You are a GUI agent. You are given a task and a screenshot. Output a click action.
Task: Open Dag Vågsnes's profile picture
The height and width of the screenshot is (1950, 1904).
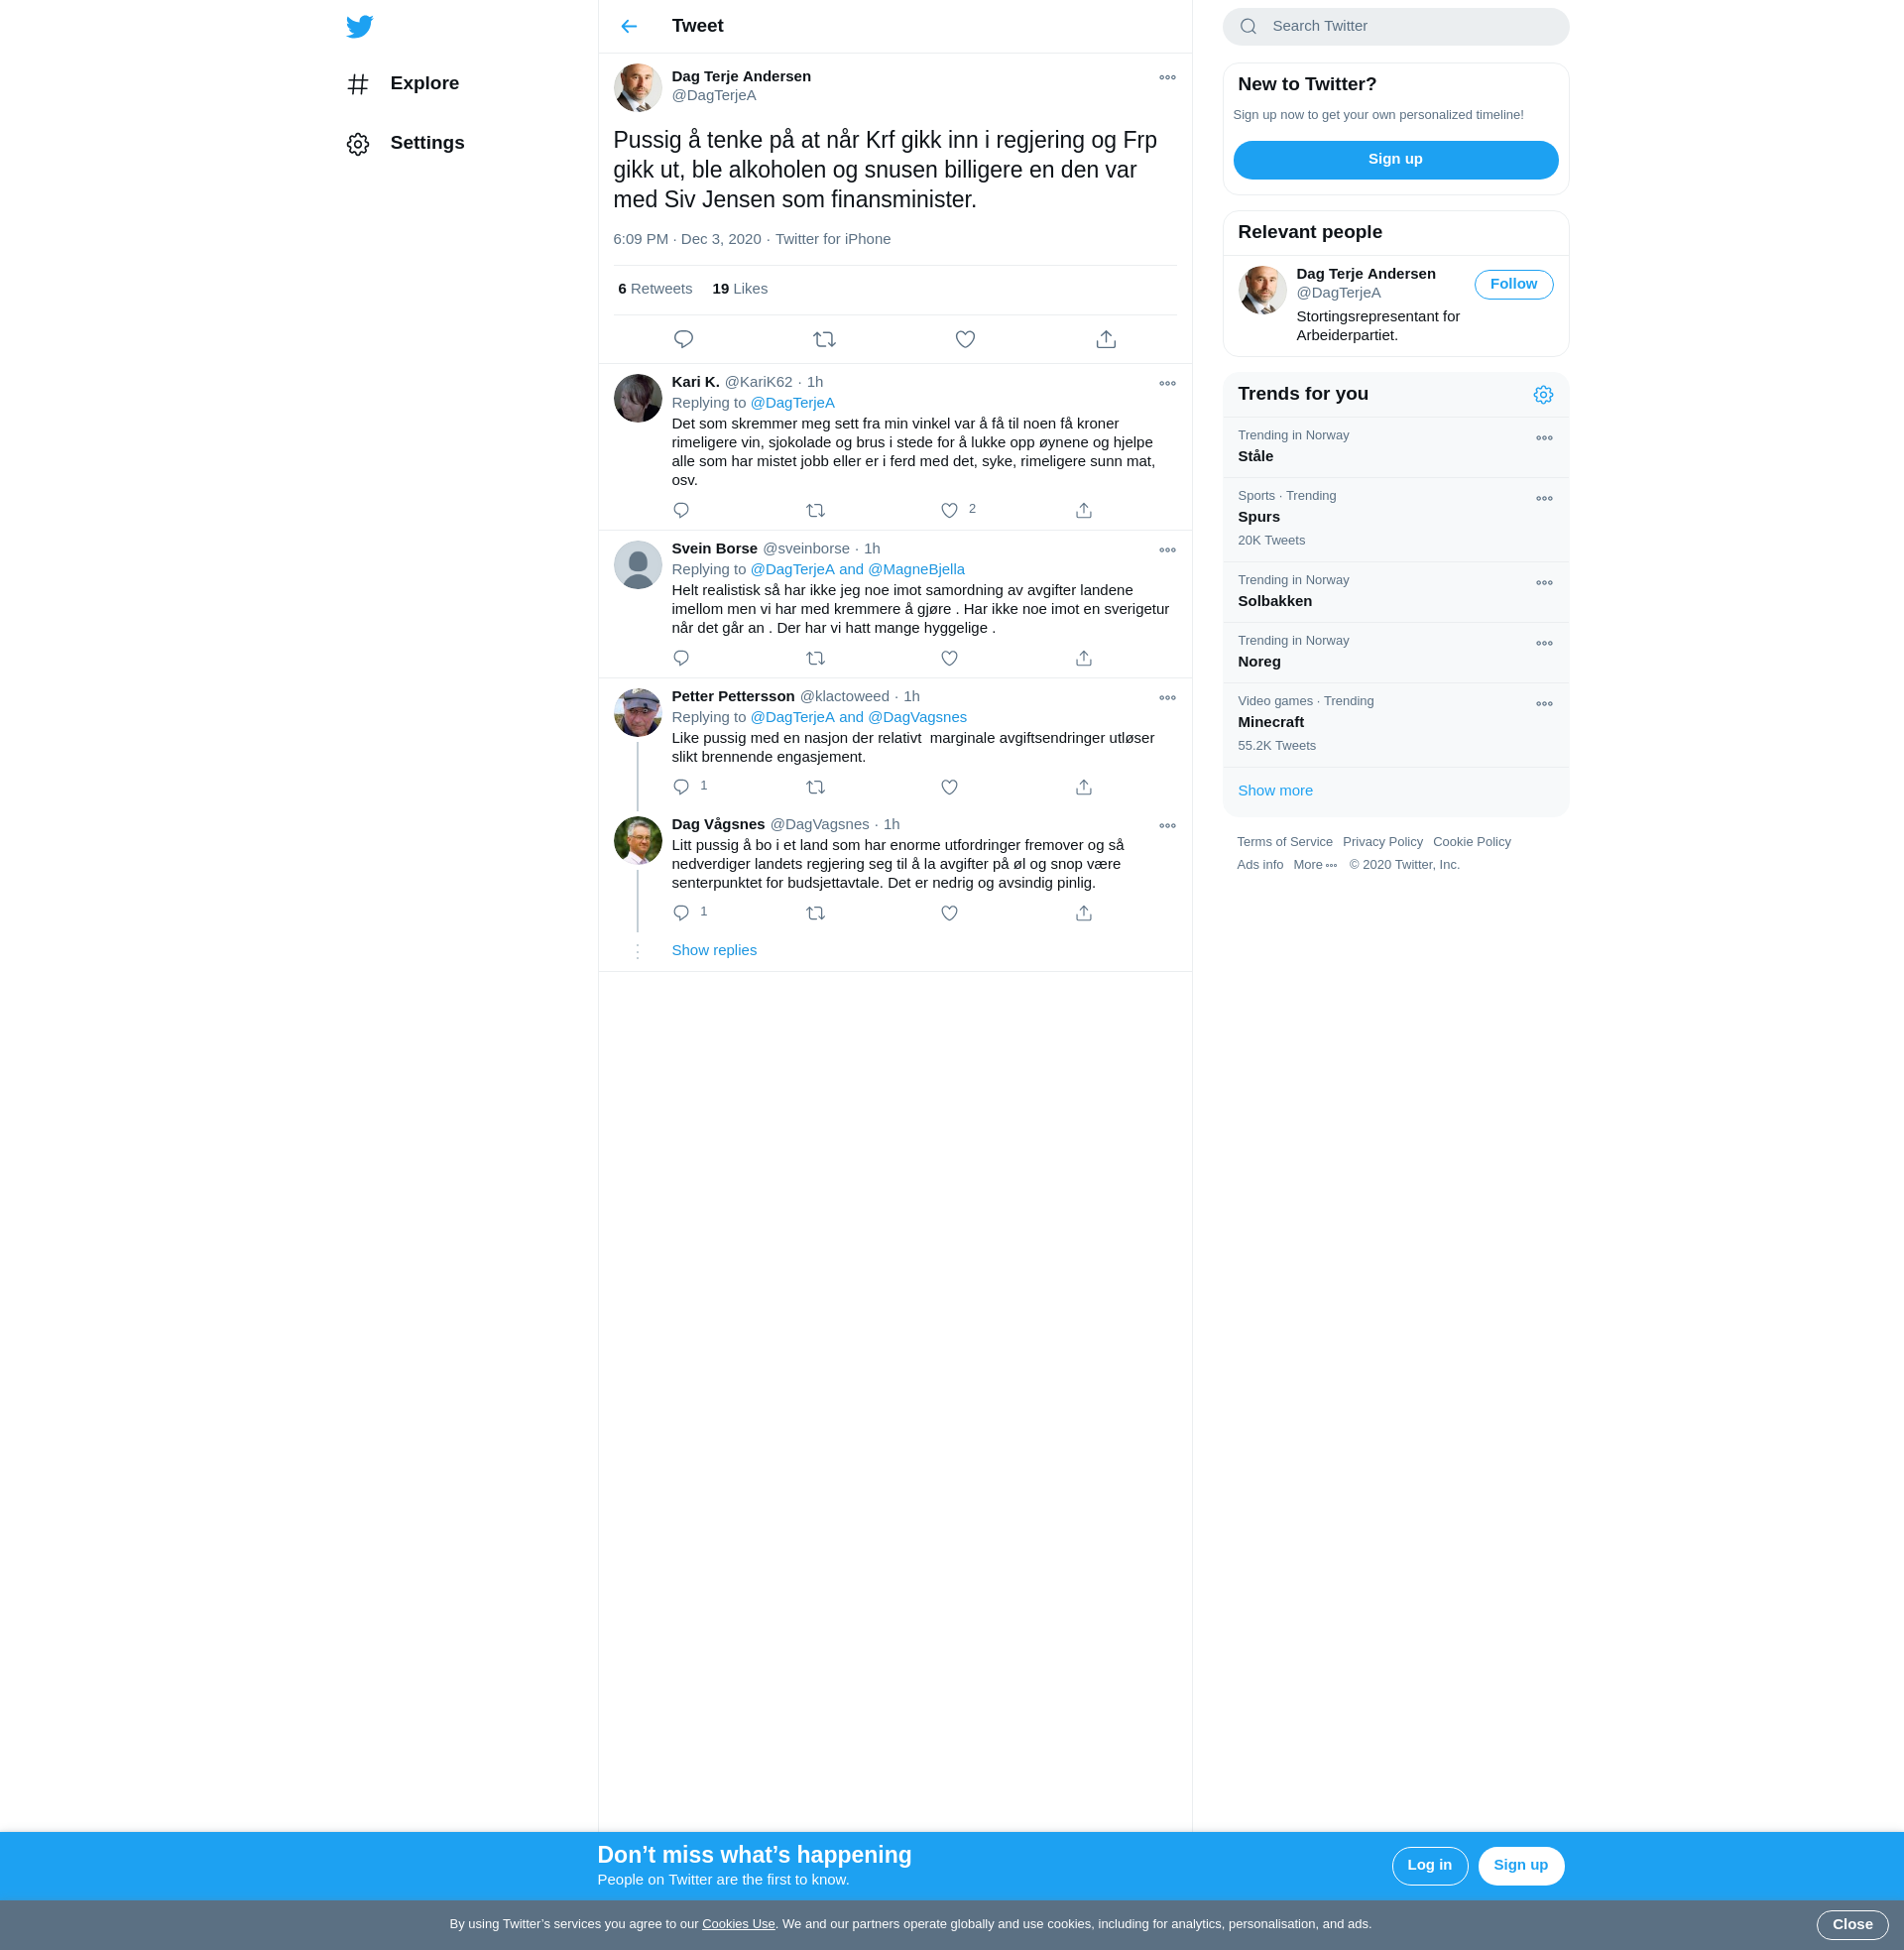[x=637, y=841]
